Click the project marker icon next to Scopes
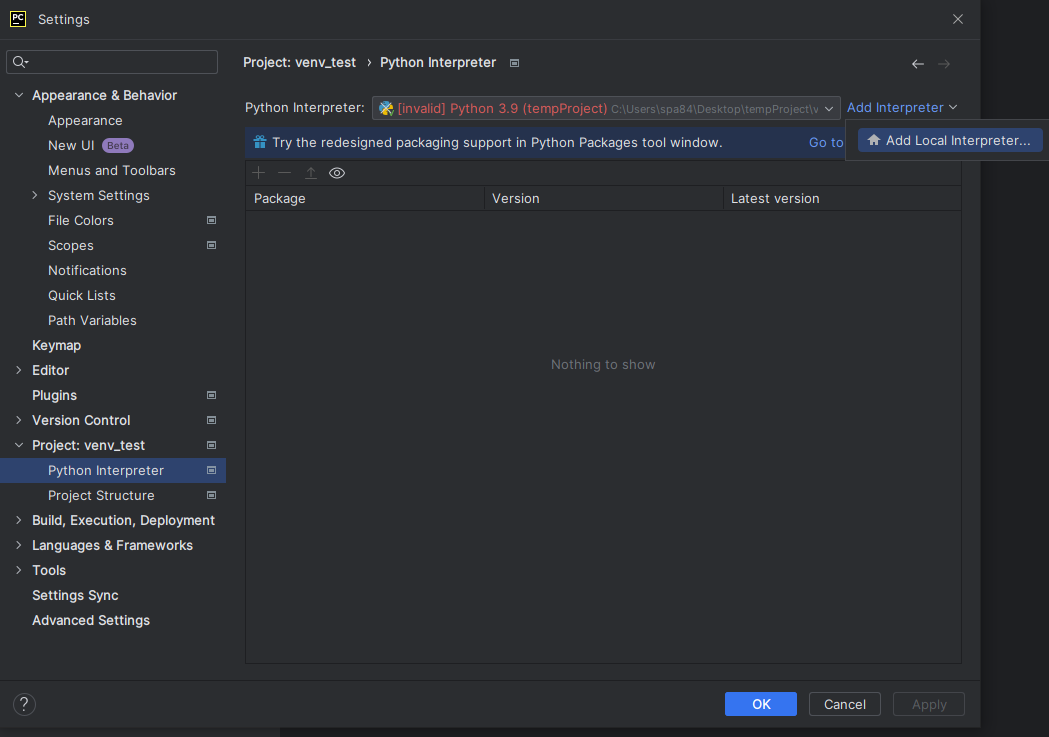 (x=211, y=245)
